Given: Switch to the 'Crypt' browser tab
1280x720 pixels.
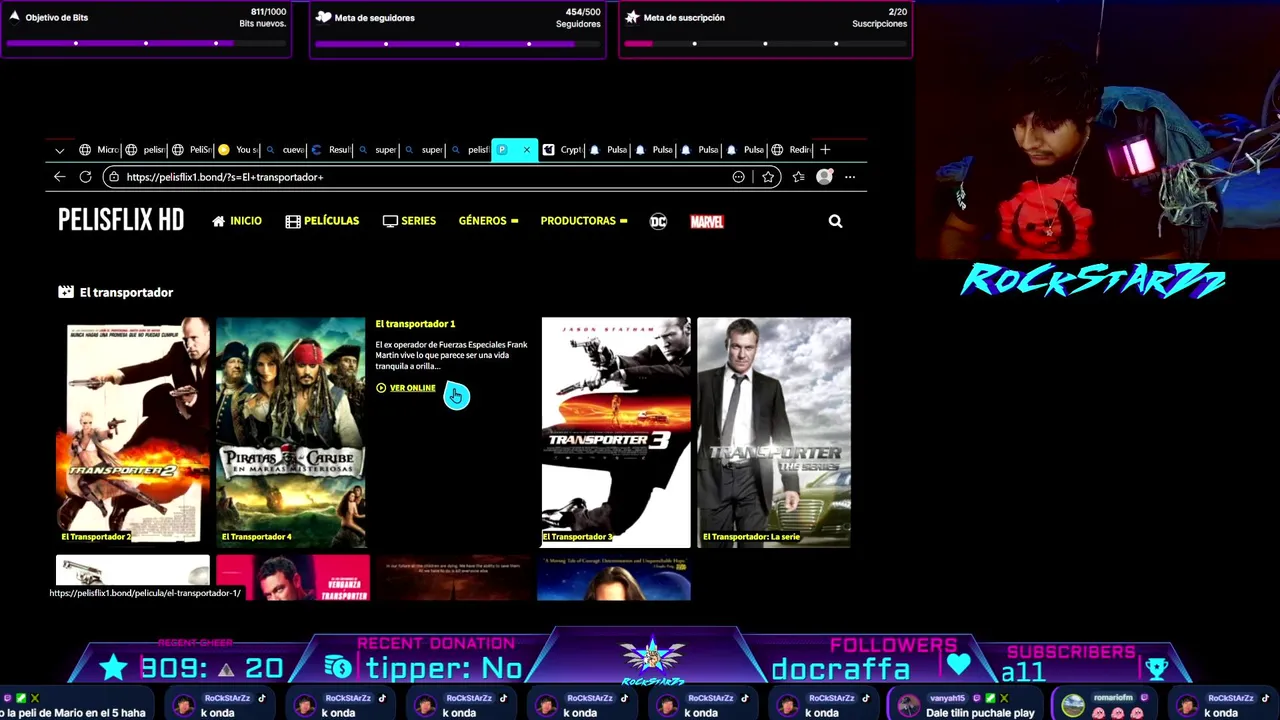Looking at the screenshot, I should [x=562, y=150].
